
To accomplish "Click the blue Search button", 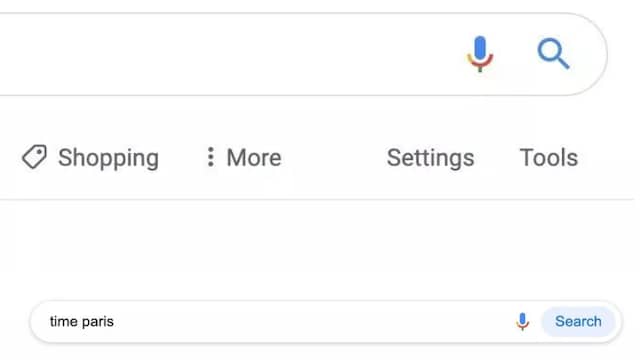I will [x=578, y=322].
